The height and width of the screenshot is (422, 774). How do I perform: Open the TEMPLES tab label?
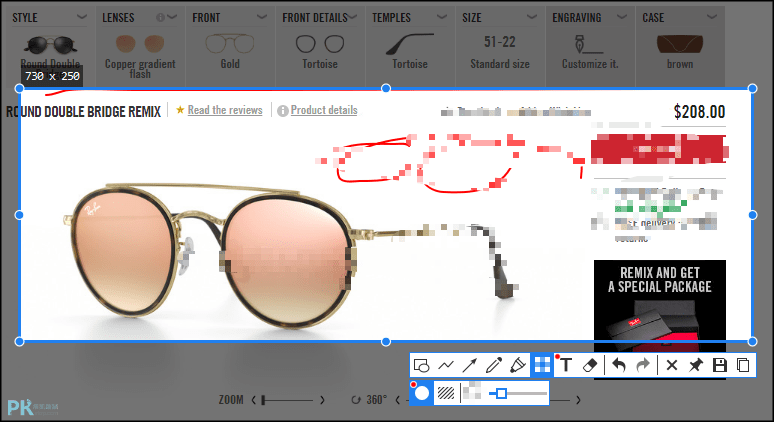click(x=391, y=18)
